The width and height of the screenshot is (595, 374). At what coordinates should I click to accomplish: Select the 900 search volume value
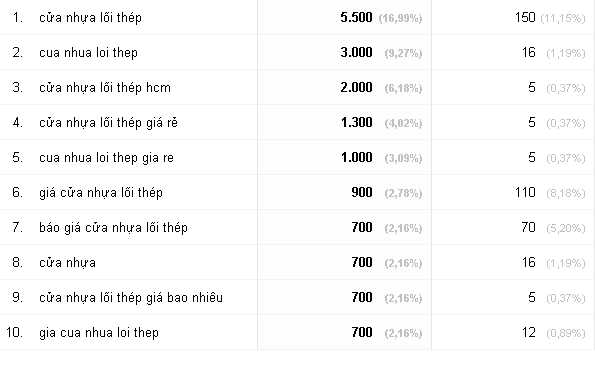pyautogui.click(x=362, y=192)
